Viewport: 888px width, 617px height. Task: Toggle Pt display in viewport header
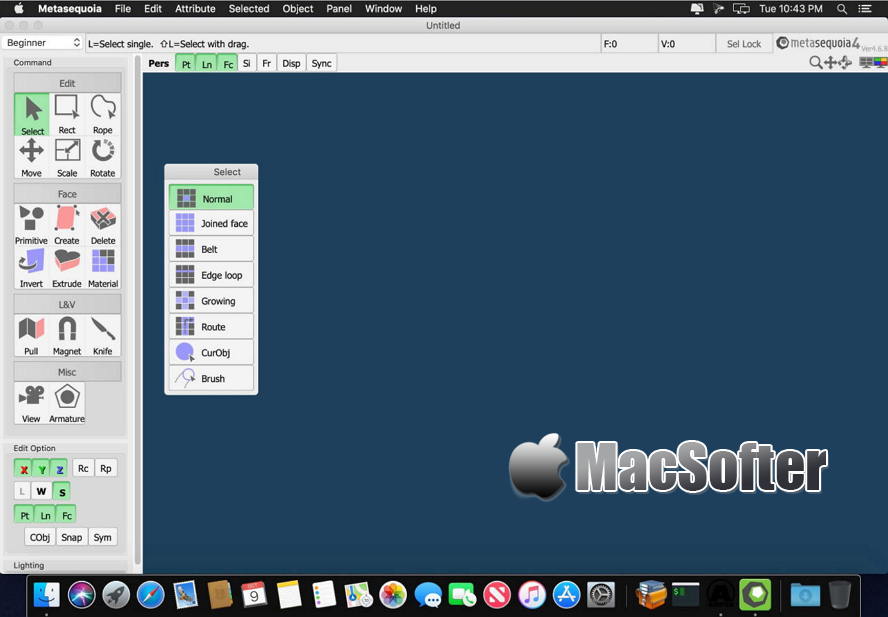[x=186, y=63]
